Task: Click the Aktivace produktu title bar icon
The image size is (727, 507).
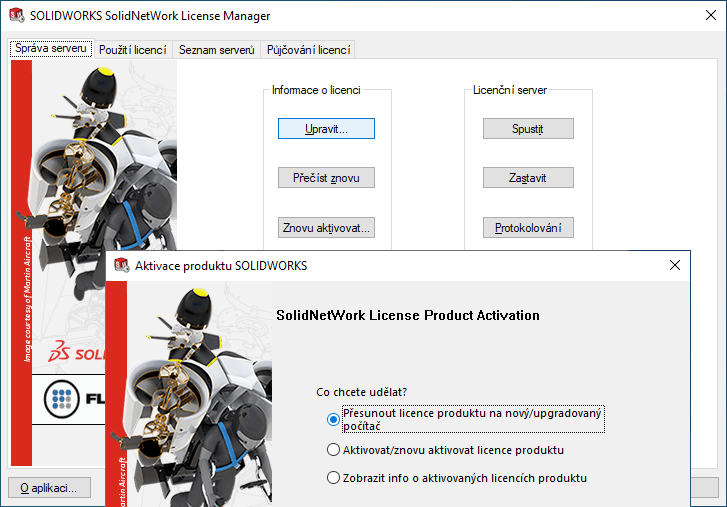Action: [121, 265]
